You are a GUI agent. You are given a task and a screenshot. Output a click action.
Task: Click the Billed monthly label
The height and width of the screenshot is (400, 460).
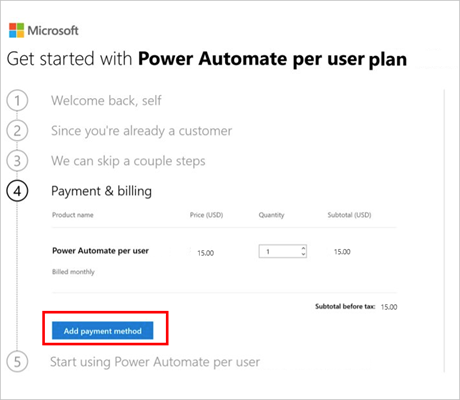(x=73, y=272)
